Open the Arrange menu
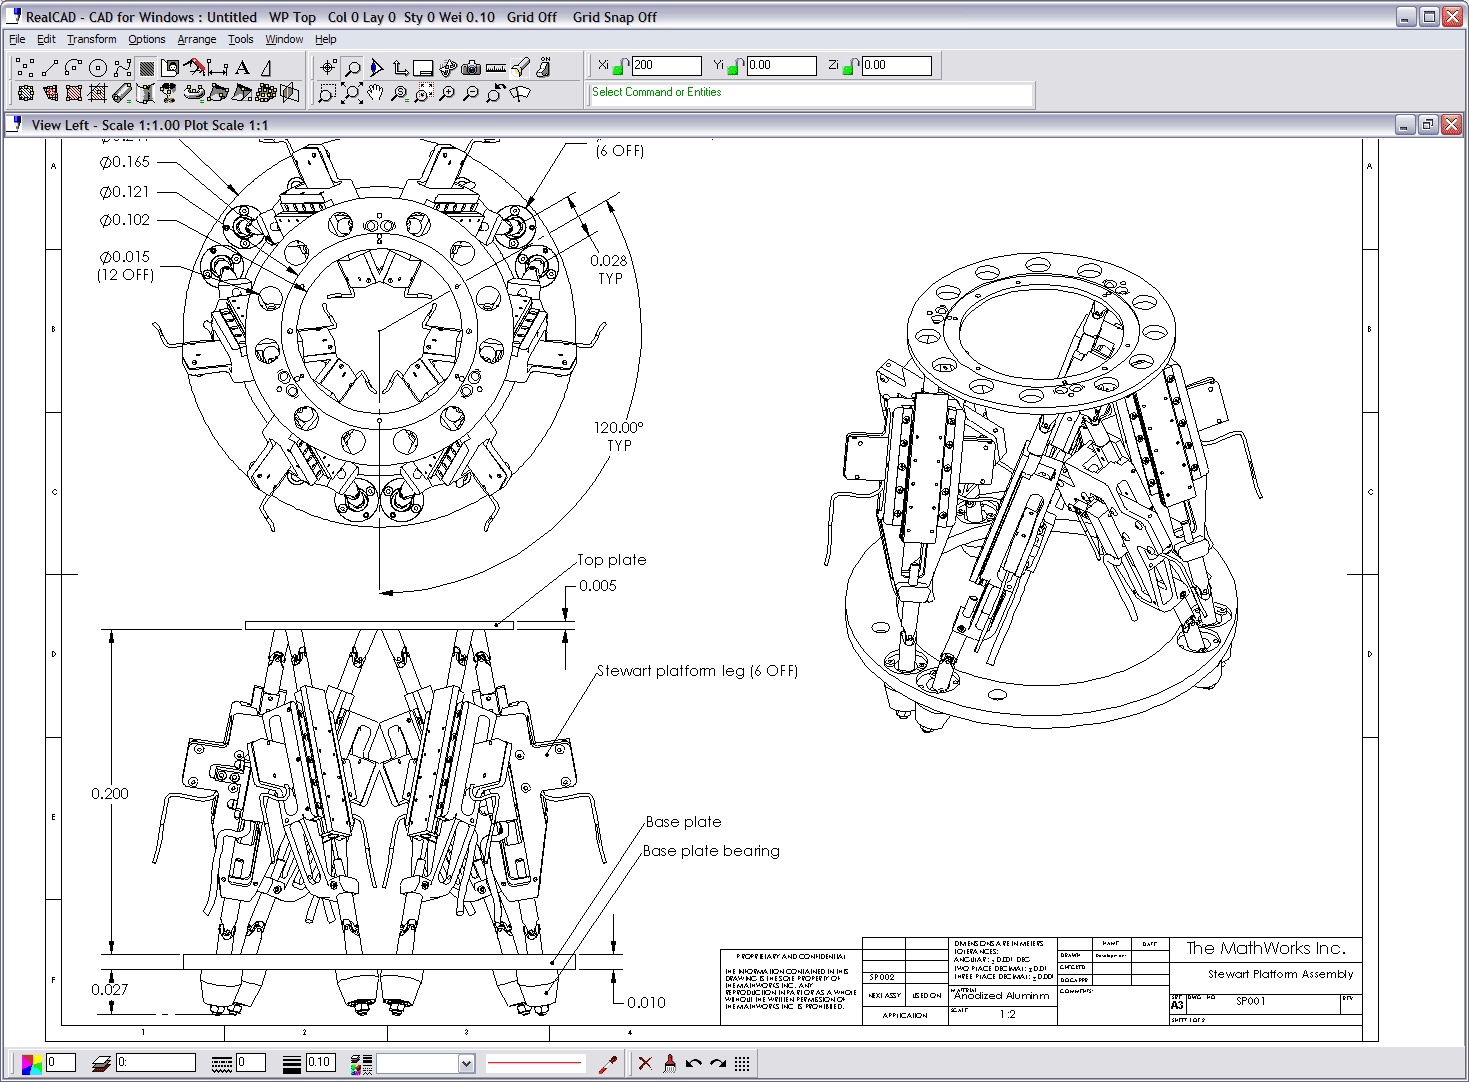The height and width of the screenshot is (1082, 1469). (x=196, y=39)
